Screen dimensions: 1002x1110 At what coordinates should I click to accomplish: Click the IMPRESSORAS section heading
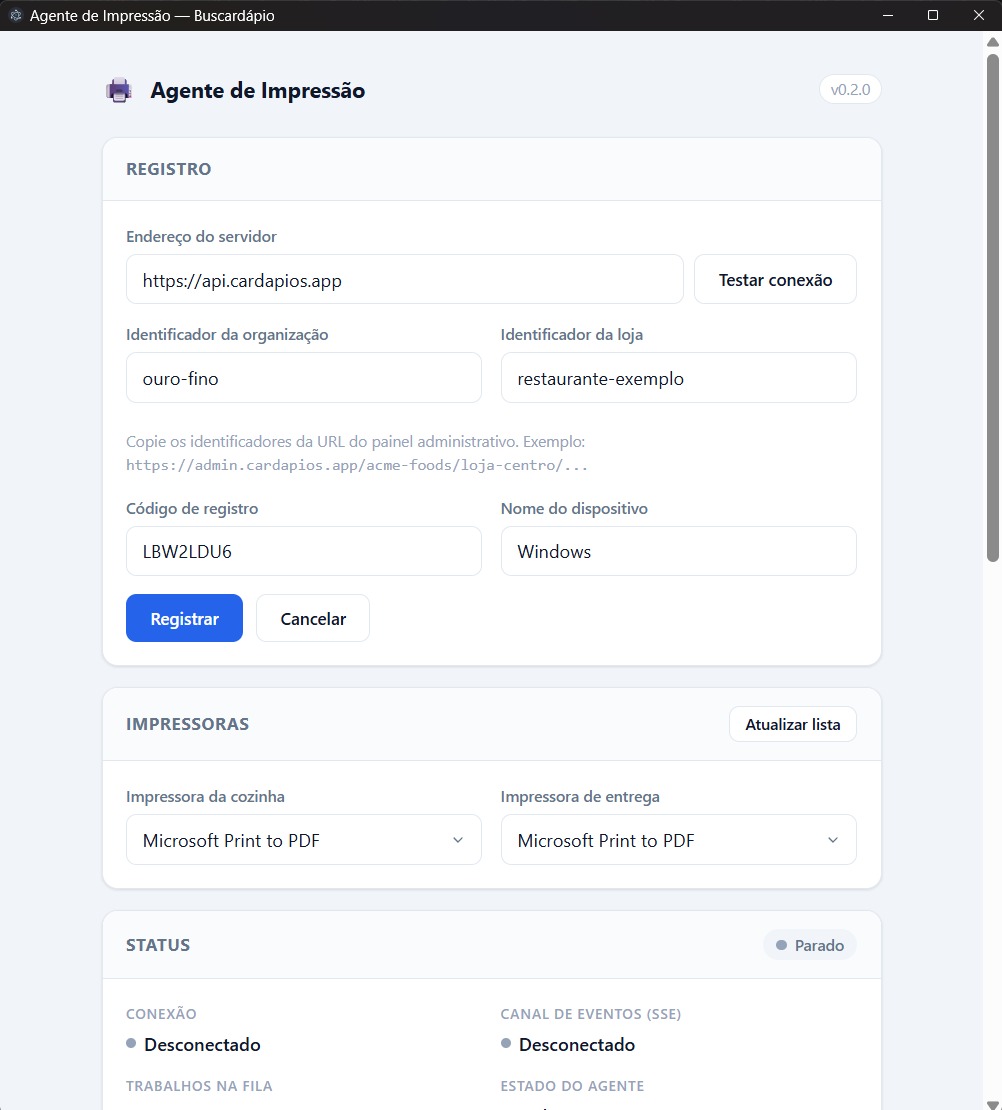coord(188,723)
